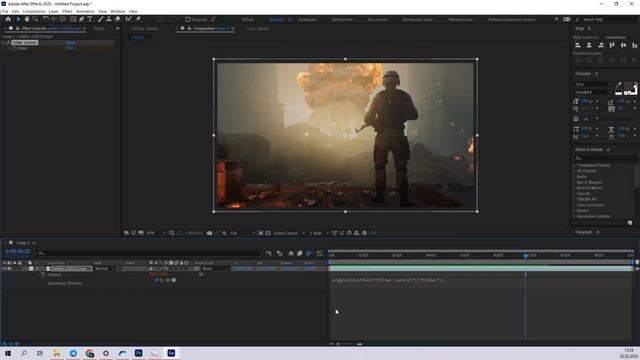Expand the Blur & Sharpen category
Image resolution: width=640 pixels, height=360 pixels.
(574, 182)
